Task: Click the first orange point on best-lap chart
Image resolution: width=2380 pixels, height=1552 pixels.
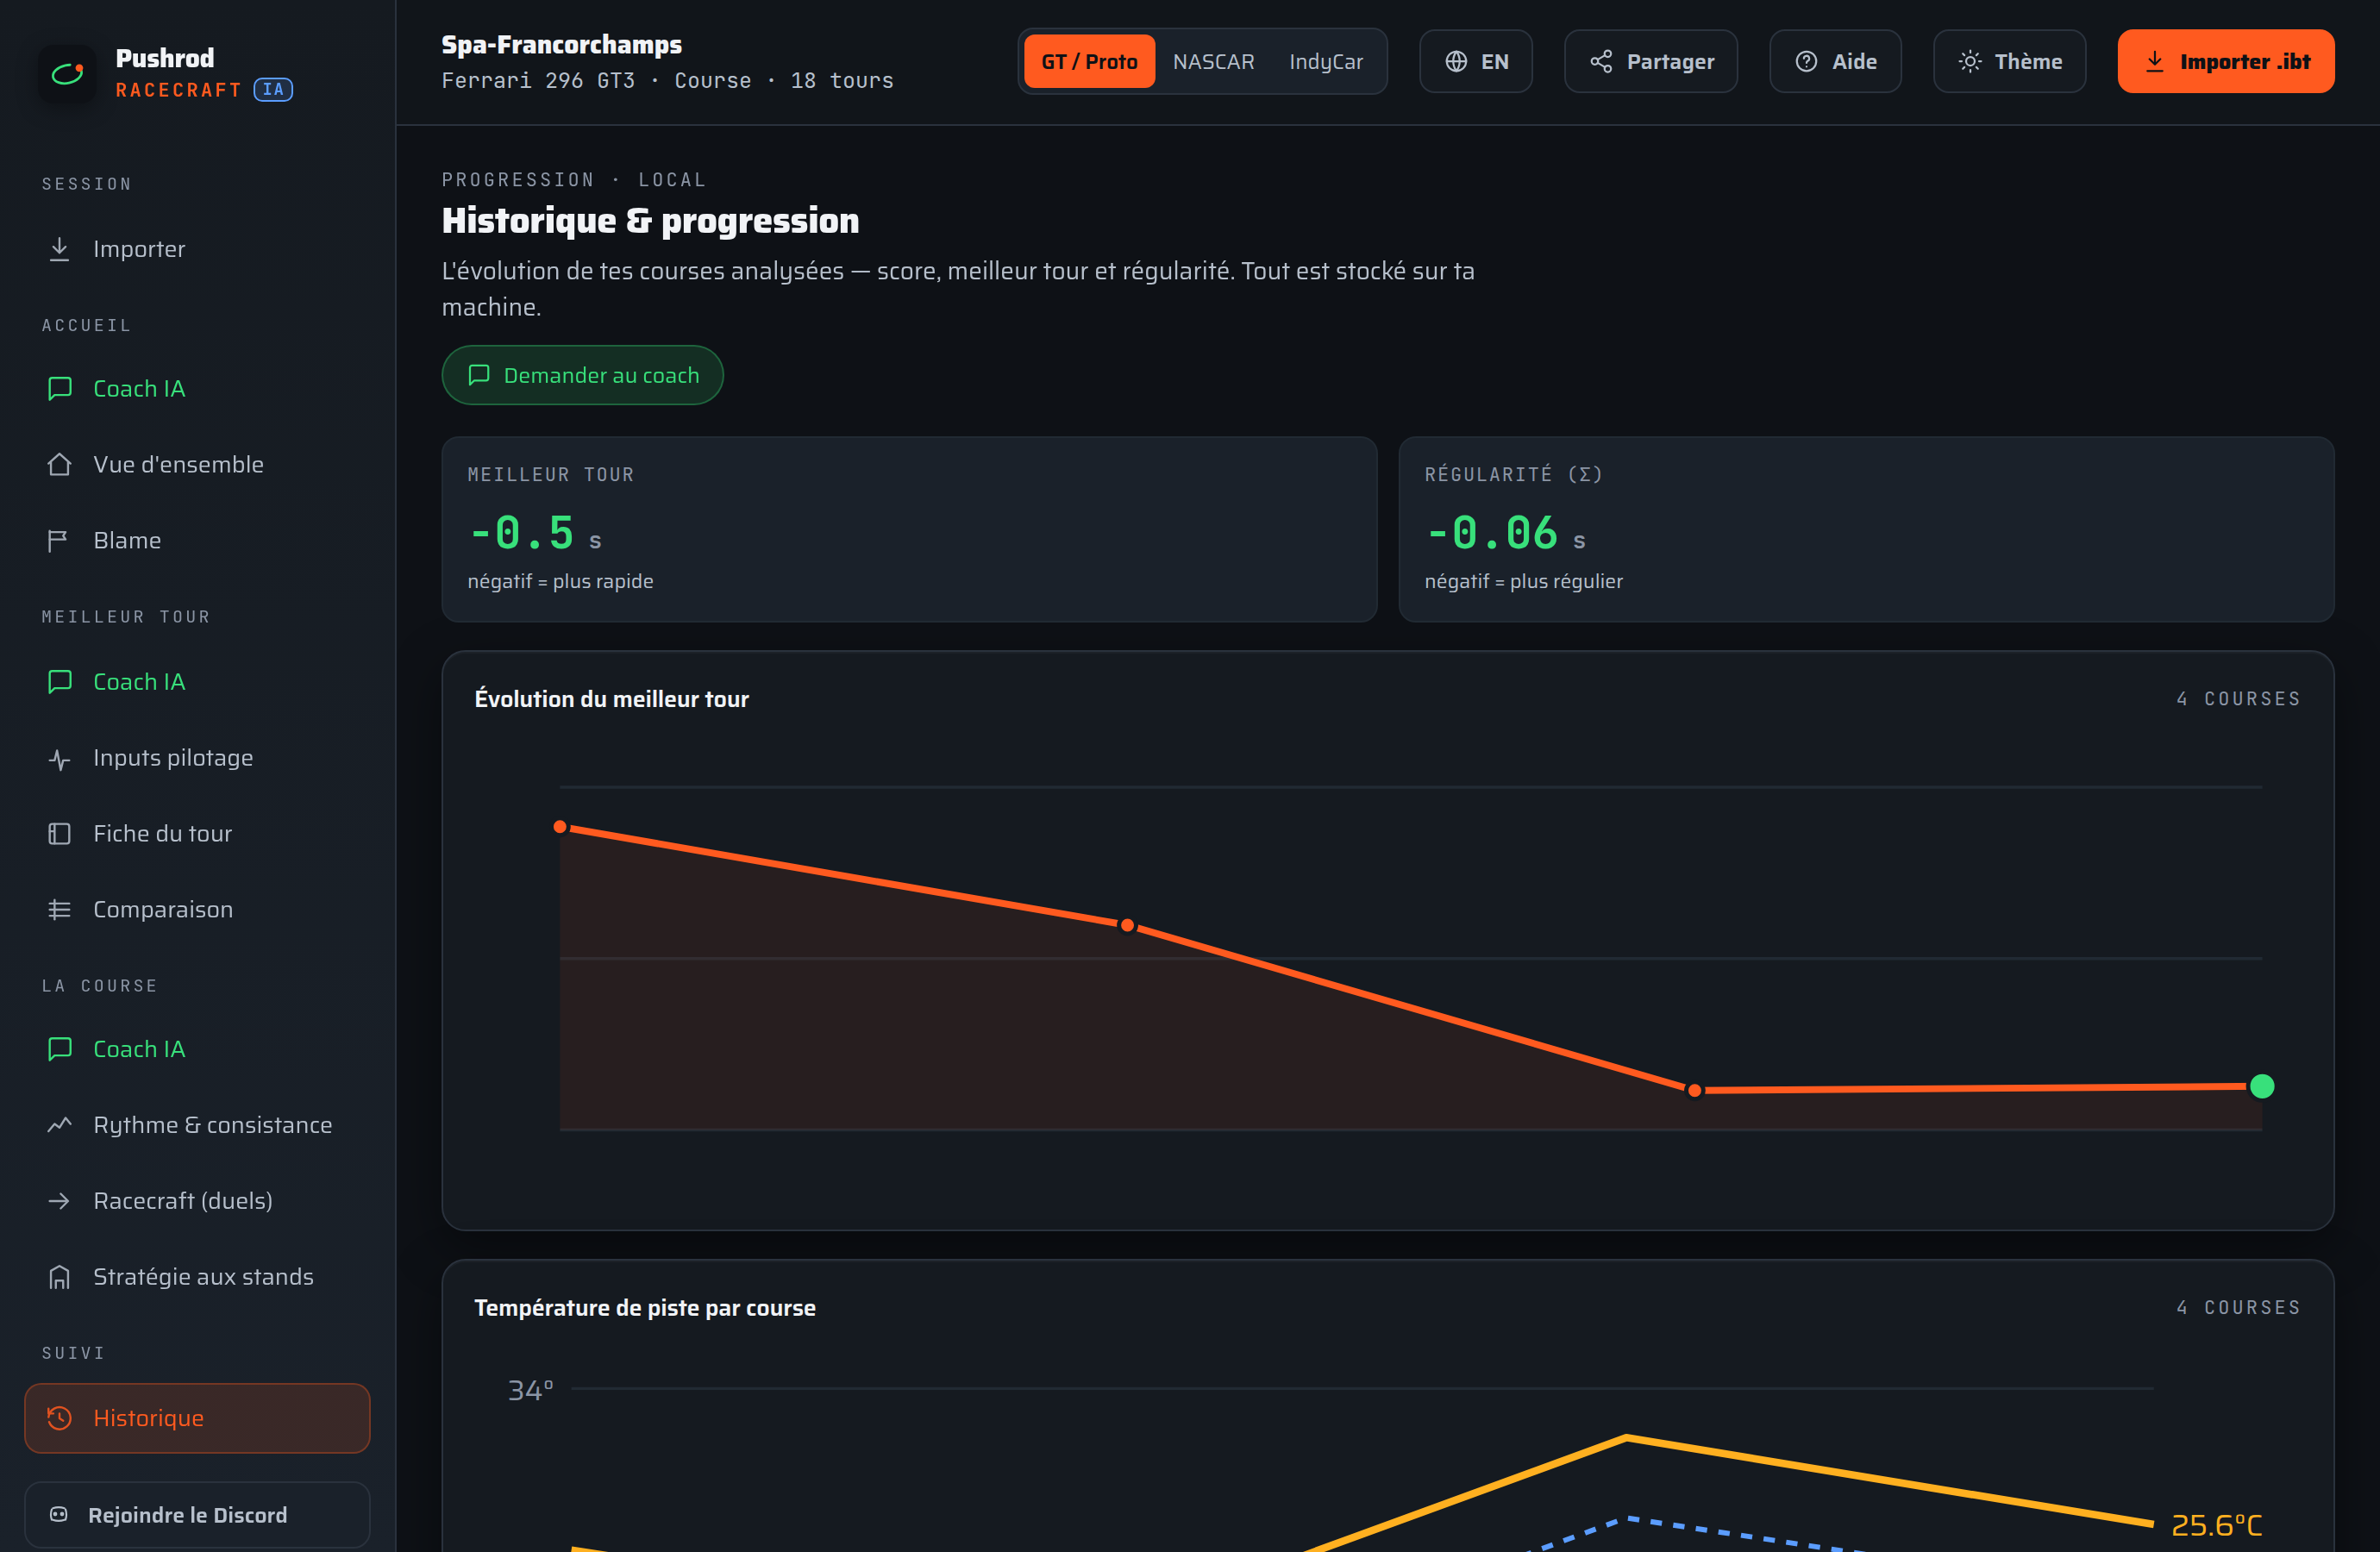Action: [x=560, y=827]
